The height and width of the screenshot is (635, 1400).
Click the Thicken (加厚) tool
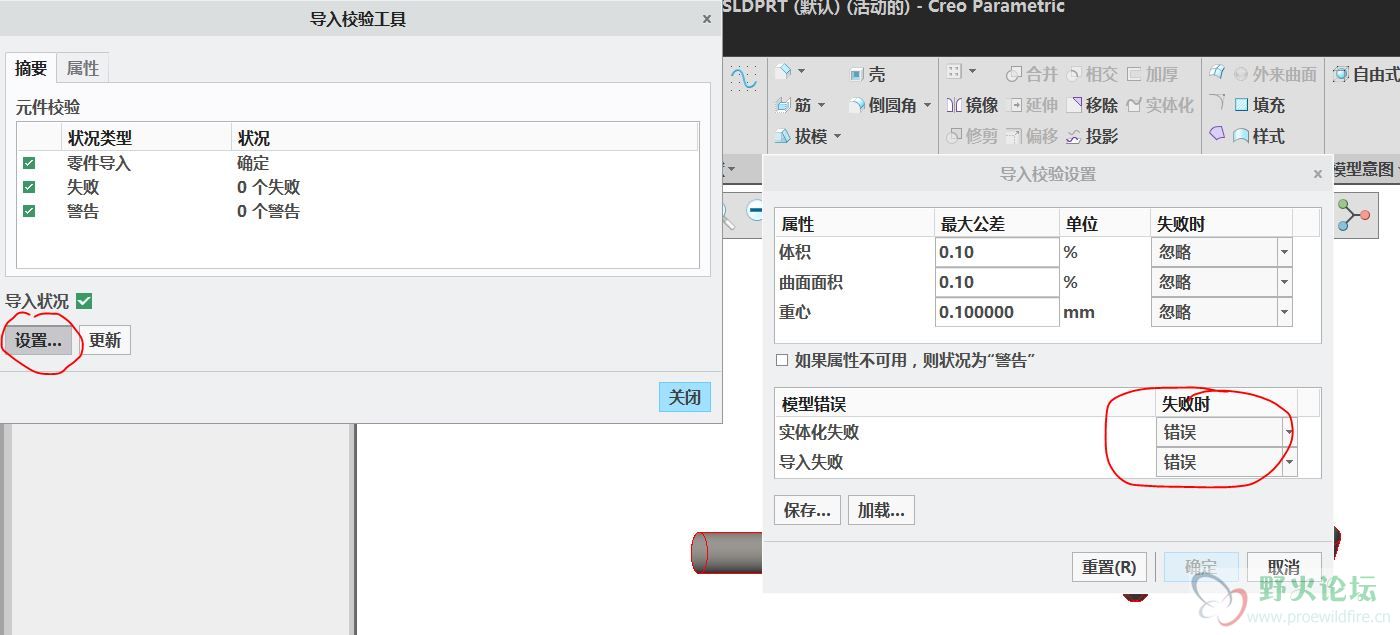(x=1152, y=74)
